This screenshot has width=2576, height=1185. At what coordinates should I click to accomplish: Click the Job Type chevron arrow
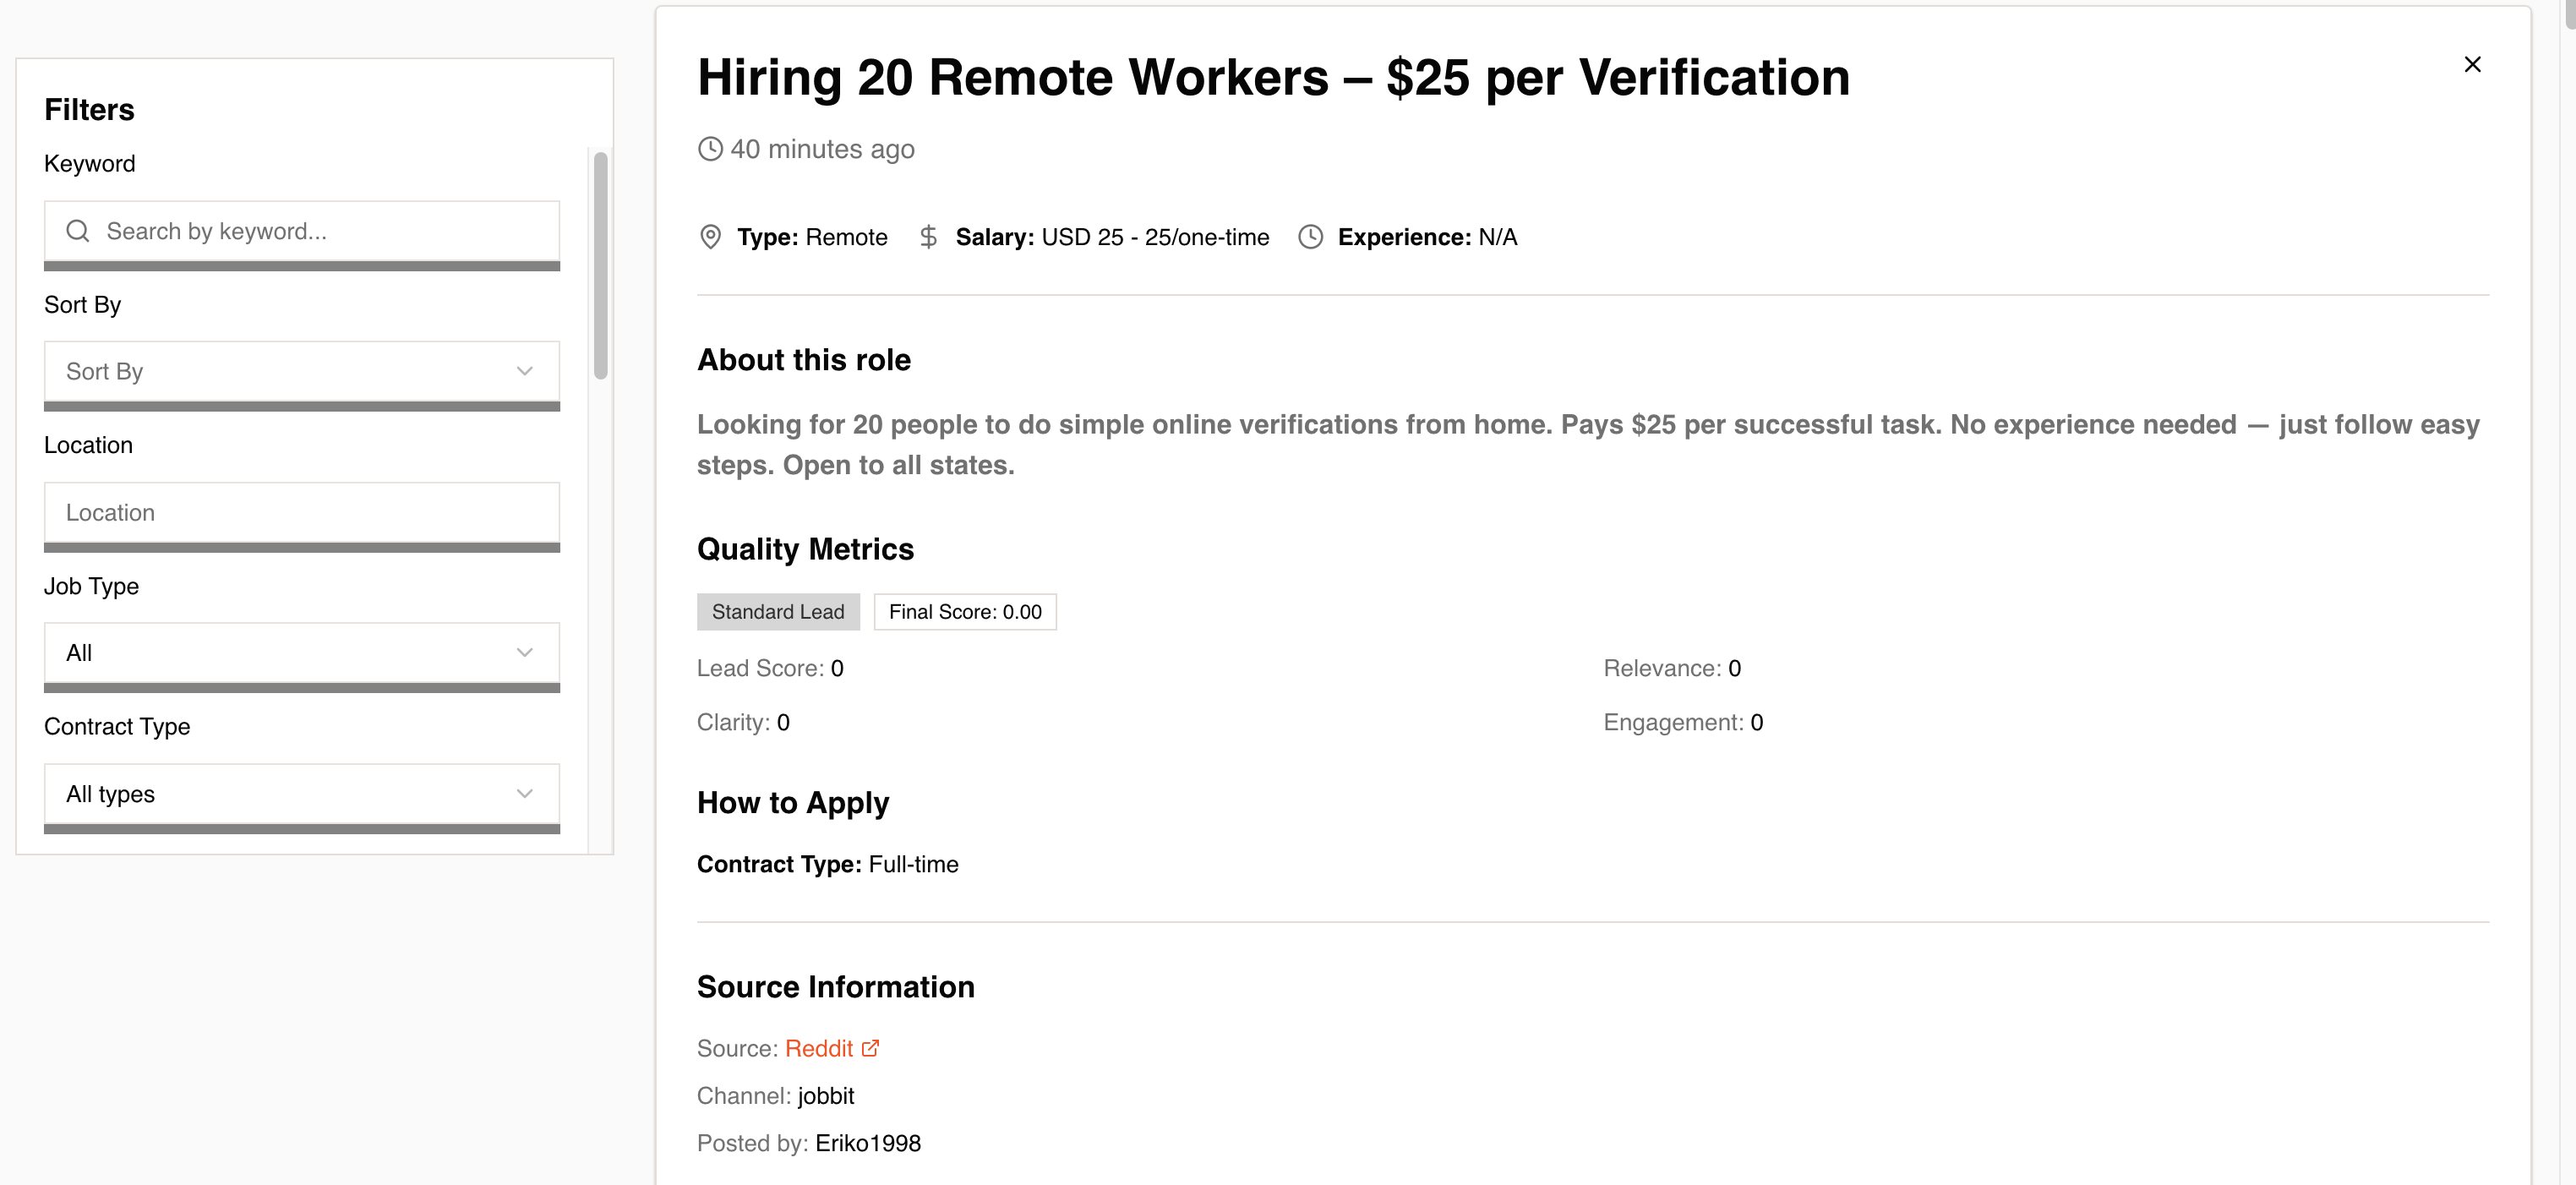point(524,653)
